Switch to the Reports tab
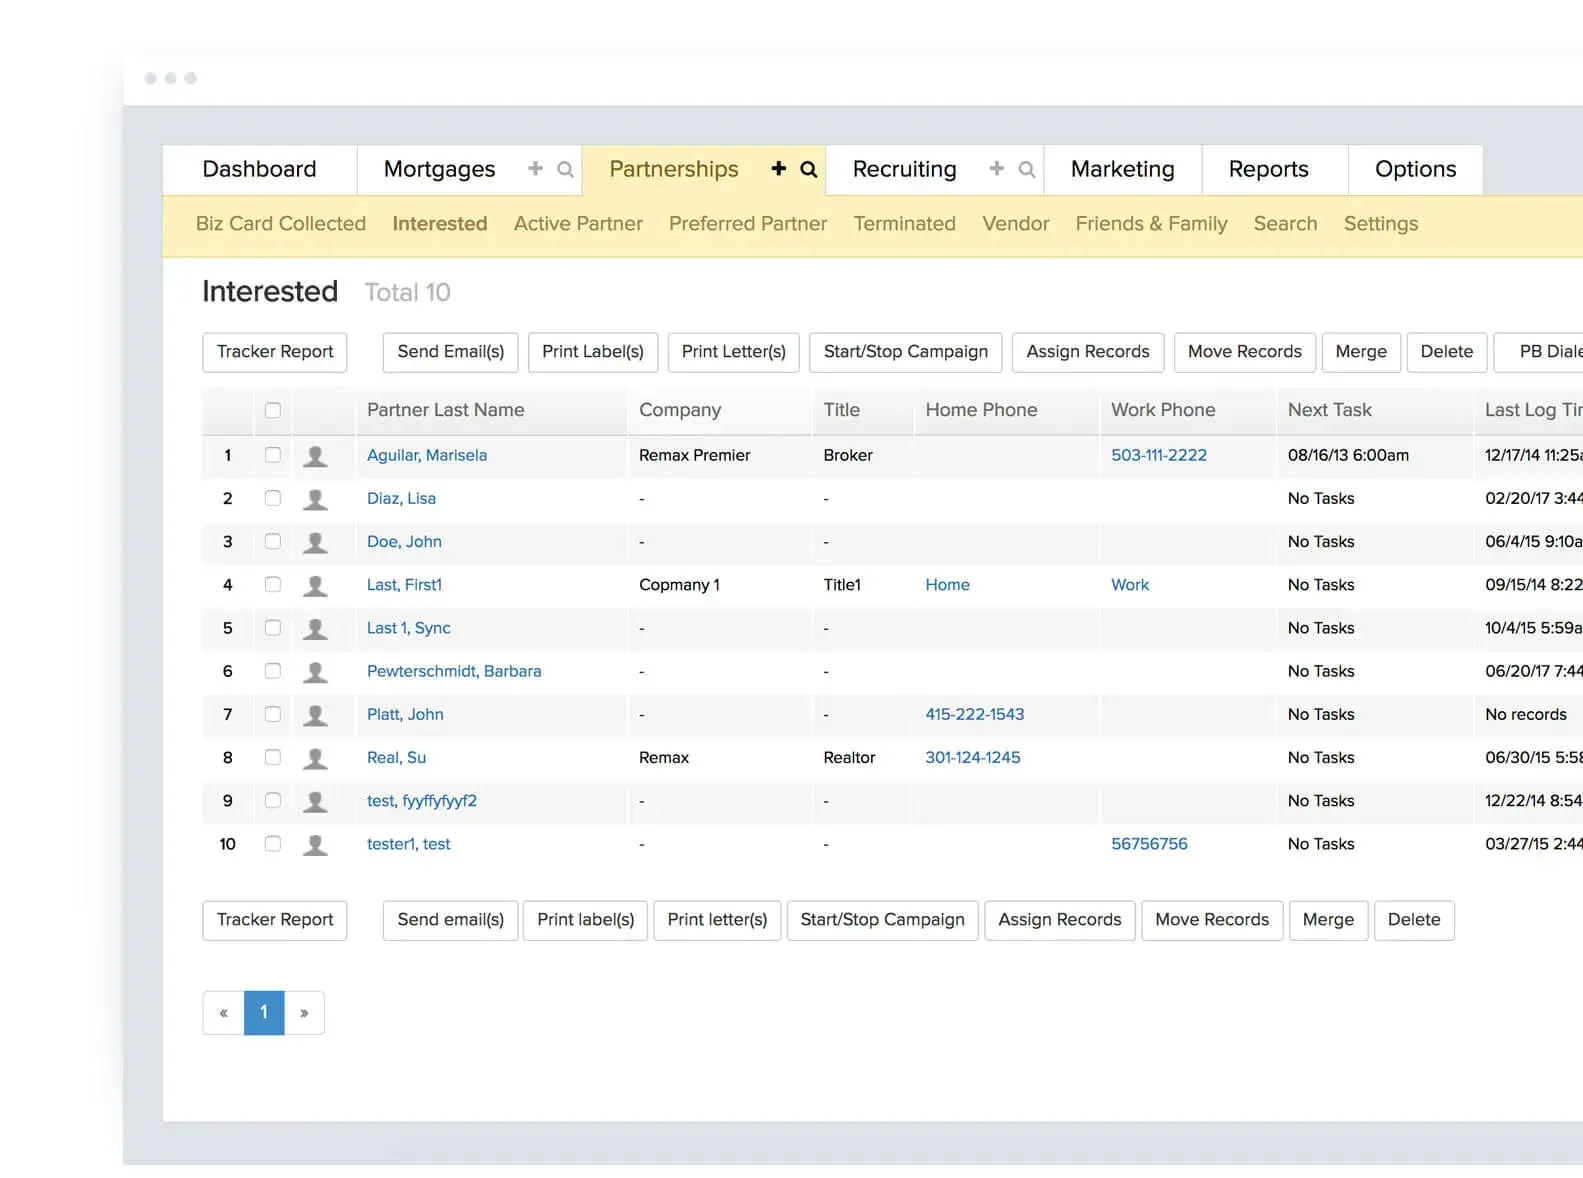Viewport: 1583px width, 1178px height. (x=1268, y=169)
